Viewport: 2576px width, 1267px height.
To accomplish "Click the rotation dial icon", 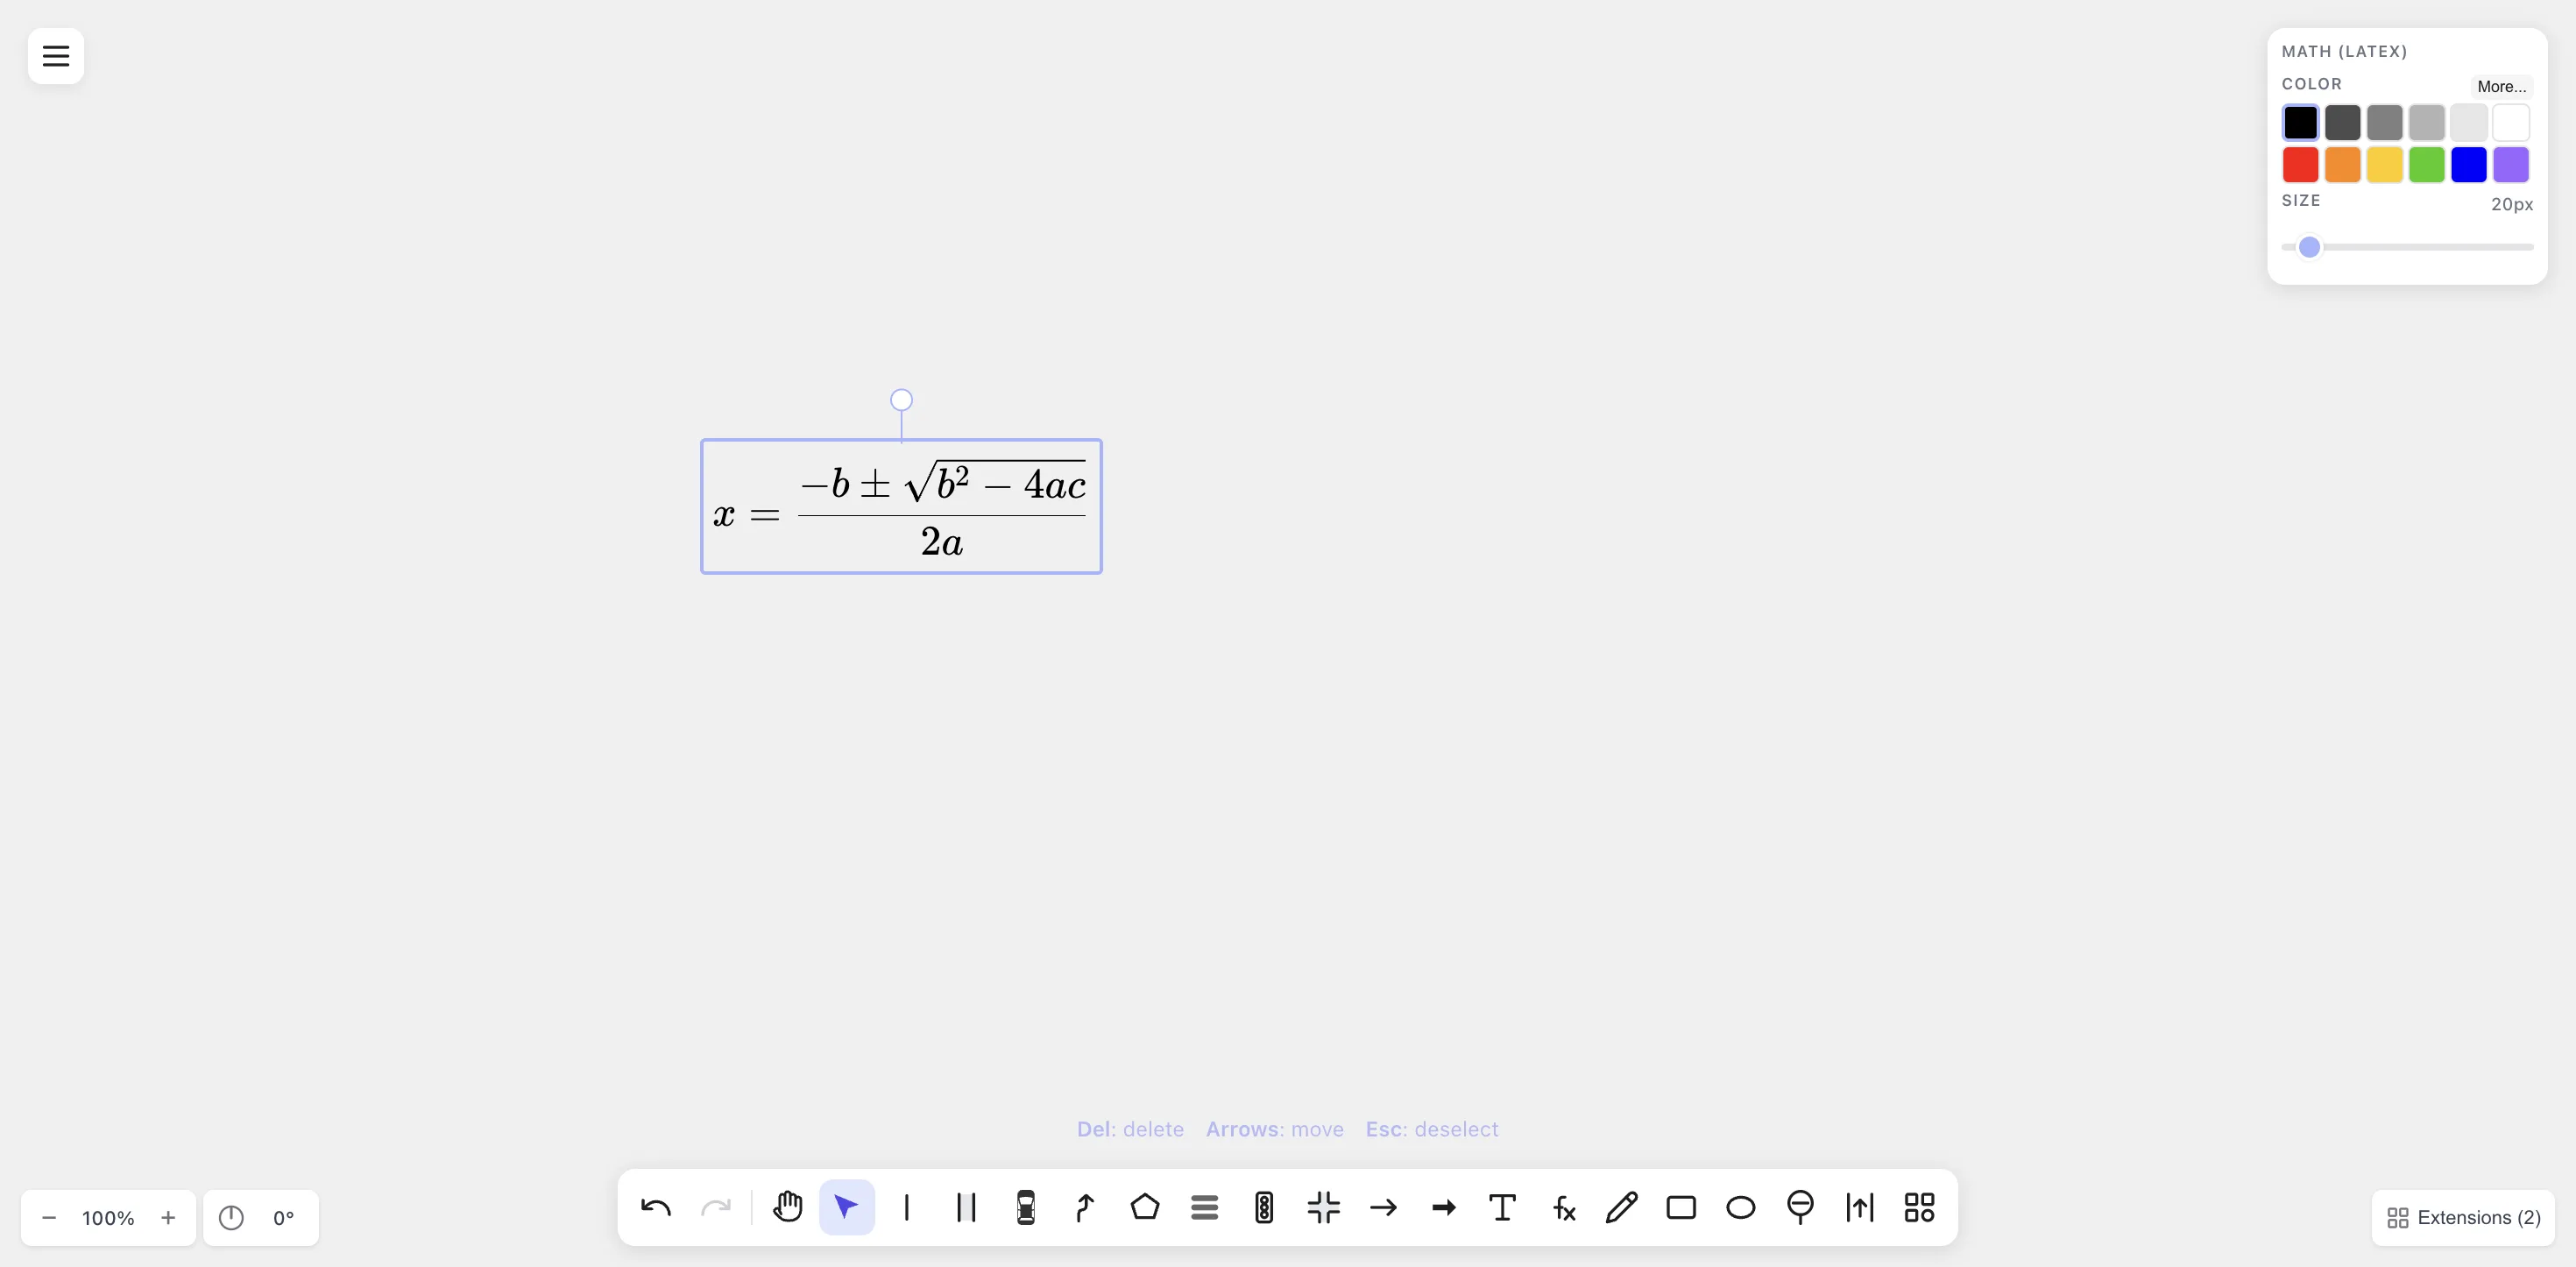I will [x=231, y=1218].
